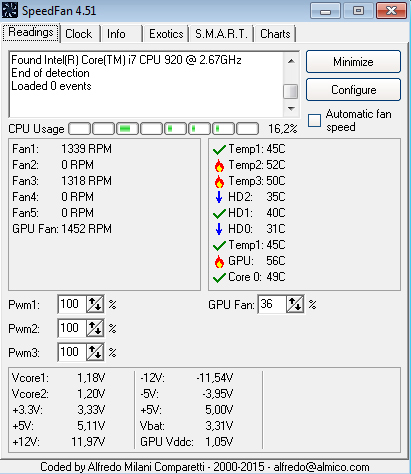Click the flame icon next to Temp2

point(219,165)
